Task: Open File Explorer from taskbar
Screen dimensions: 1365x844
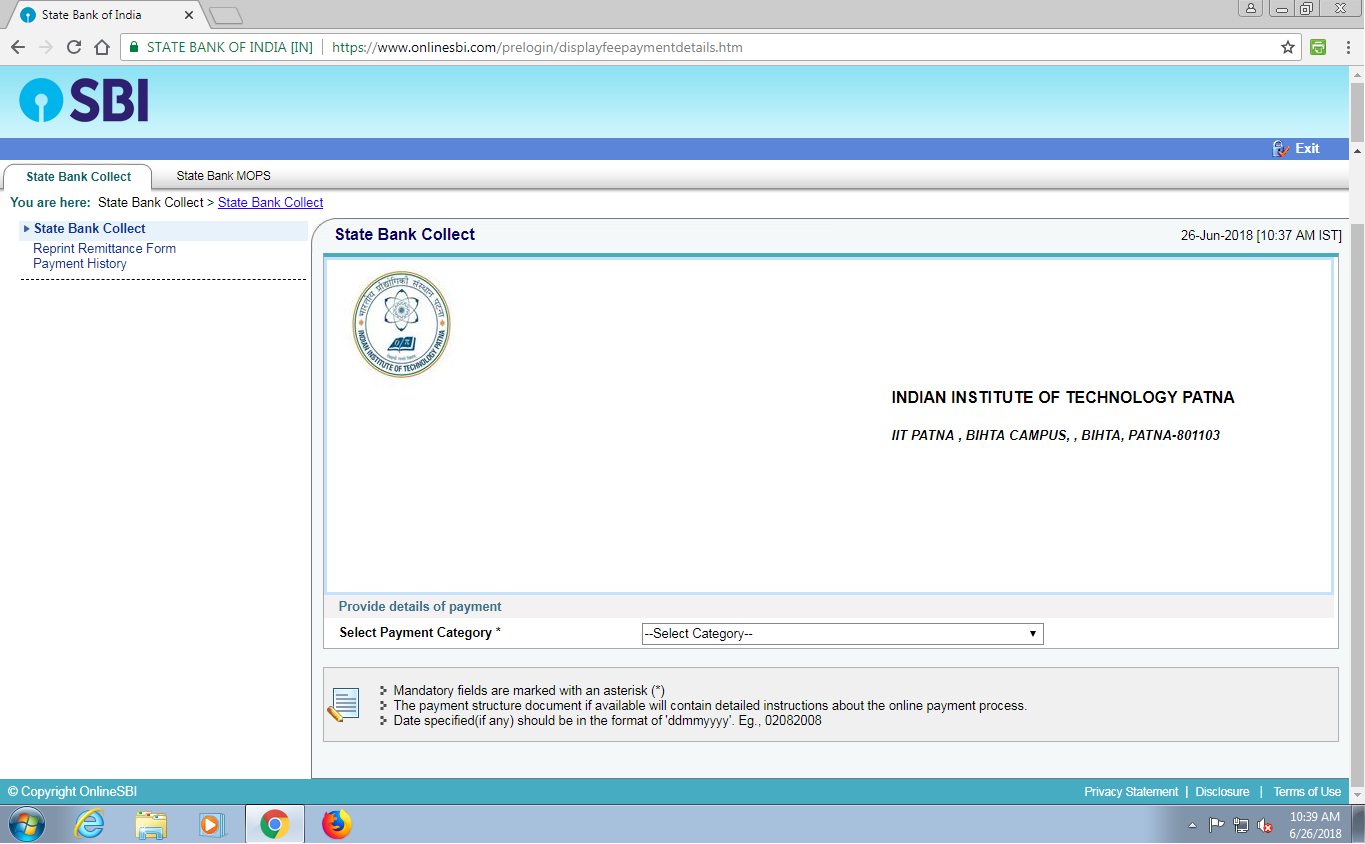Action: (x=151, y=824)
